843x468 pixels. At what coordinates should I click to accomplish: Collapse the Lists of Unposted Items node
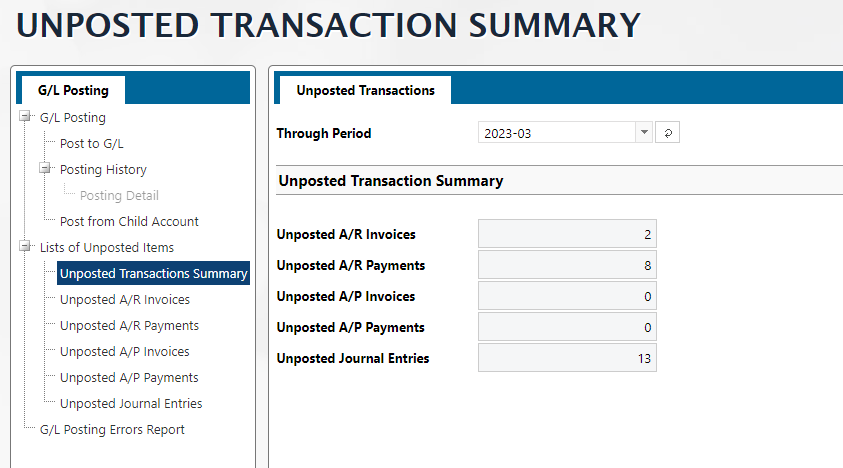coord(25,247)
